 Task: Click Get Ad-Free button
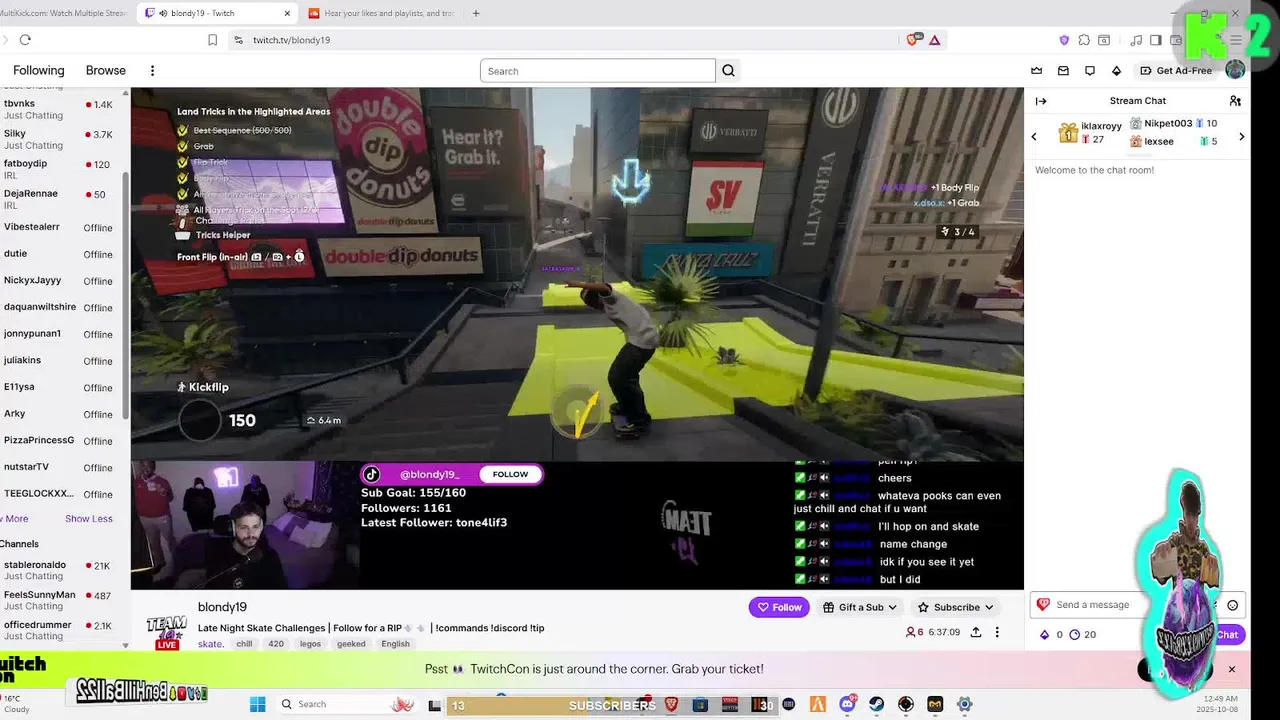click(x=1176, y=71)
